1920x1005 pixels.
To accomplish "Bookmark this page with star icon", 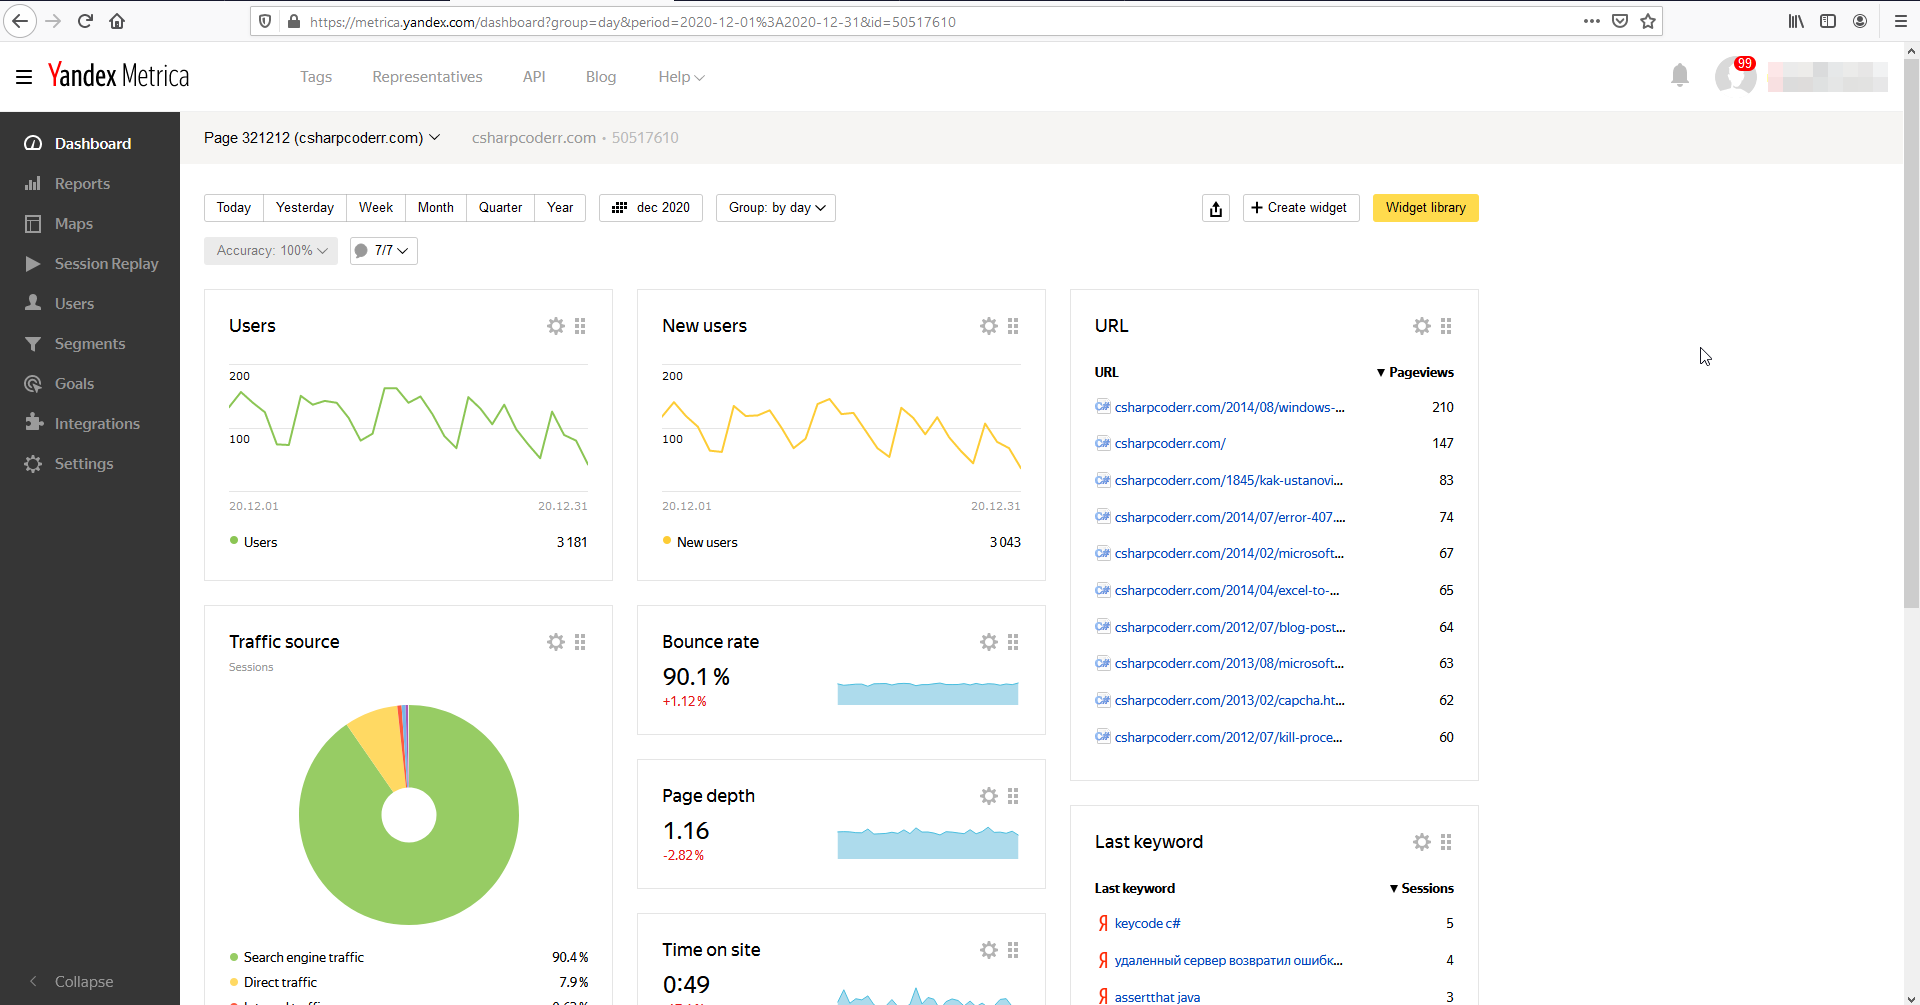I will pos(1648,21).
